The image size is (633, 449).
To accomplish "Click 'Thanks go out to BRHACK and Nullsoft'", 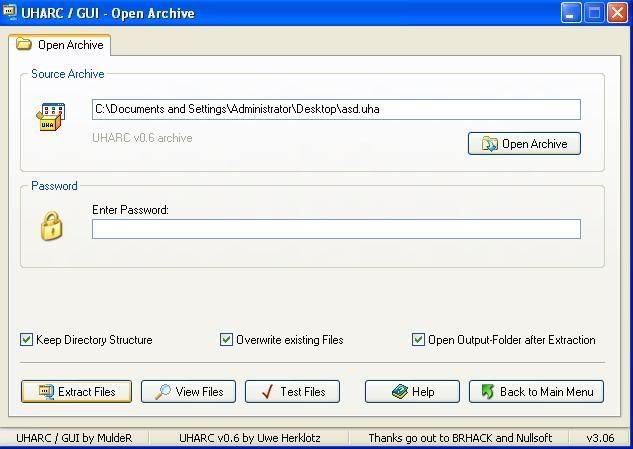I will click(x=460, y=438).
